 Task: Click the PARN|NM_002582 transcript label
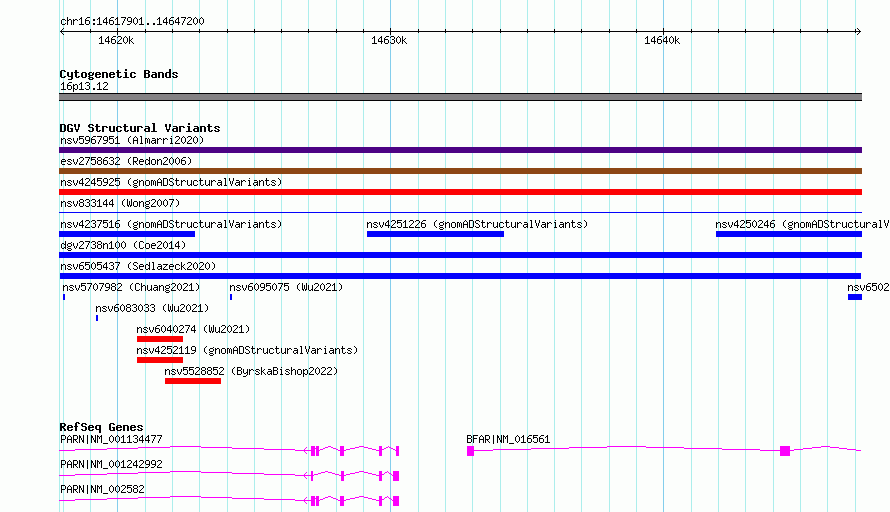click(102, 489)
